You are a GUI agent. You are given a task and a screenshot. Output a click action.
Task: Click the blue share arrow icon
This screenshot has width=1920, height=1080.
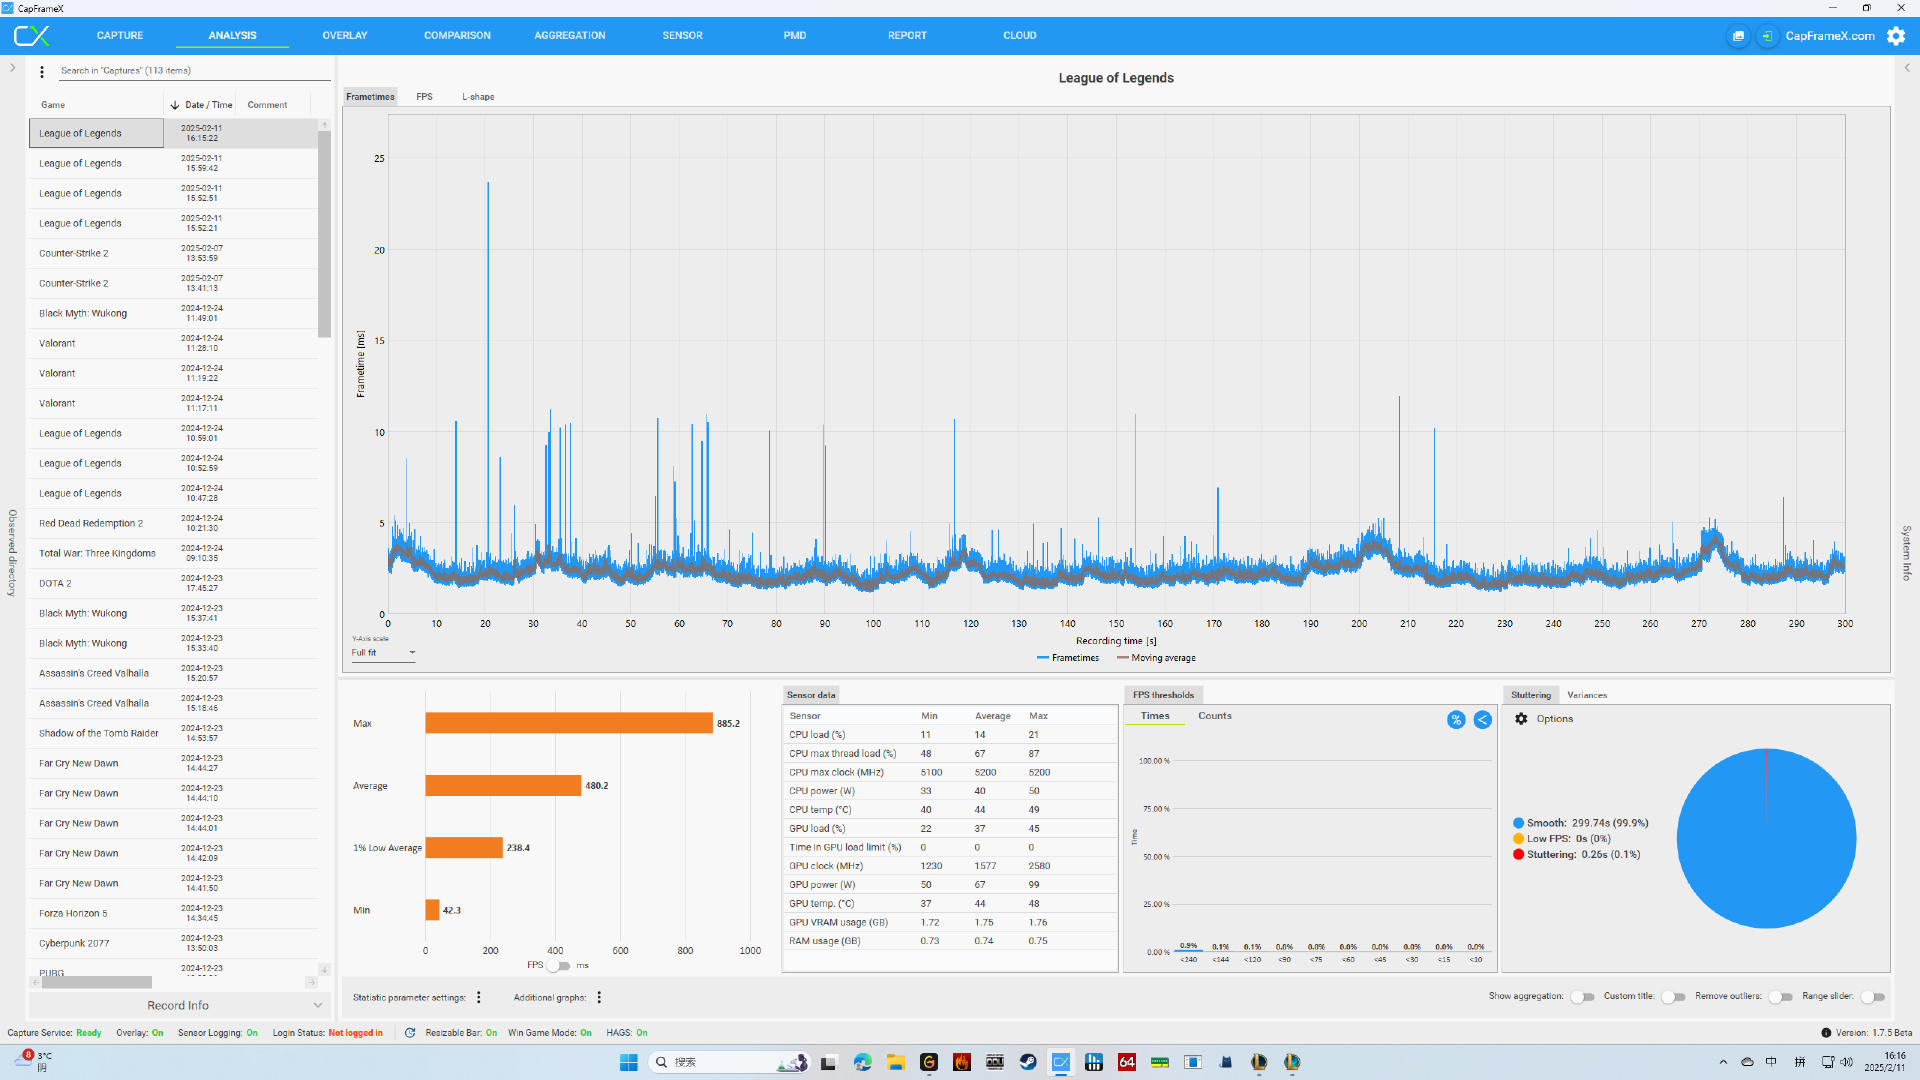pos(1482,720)
